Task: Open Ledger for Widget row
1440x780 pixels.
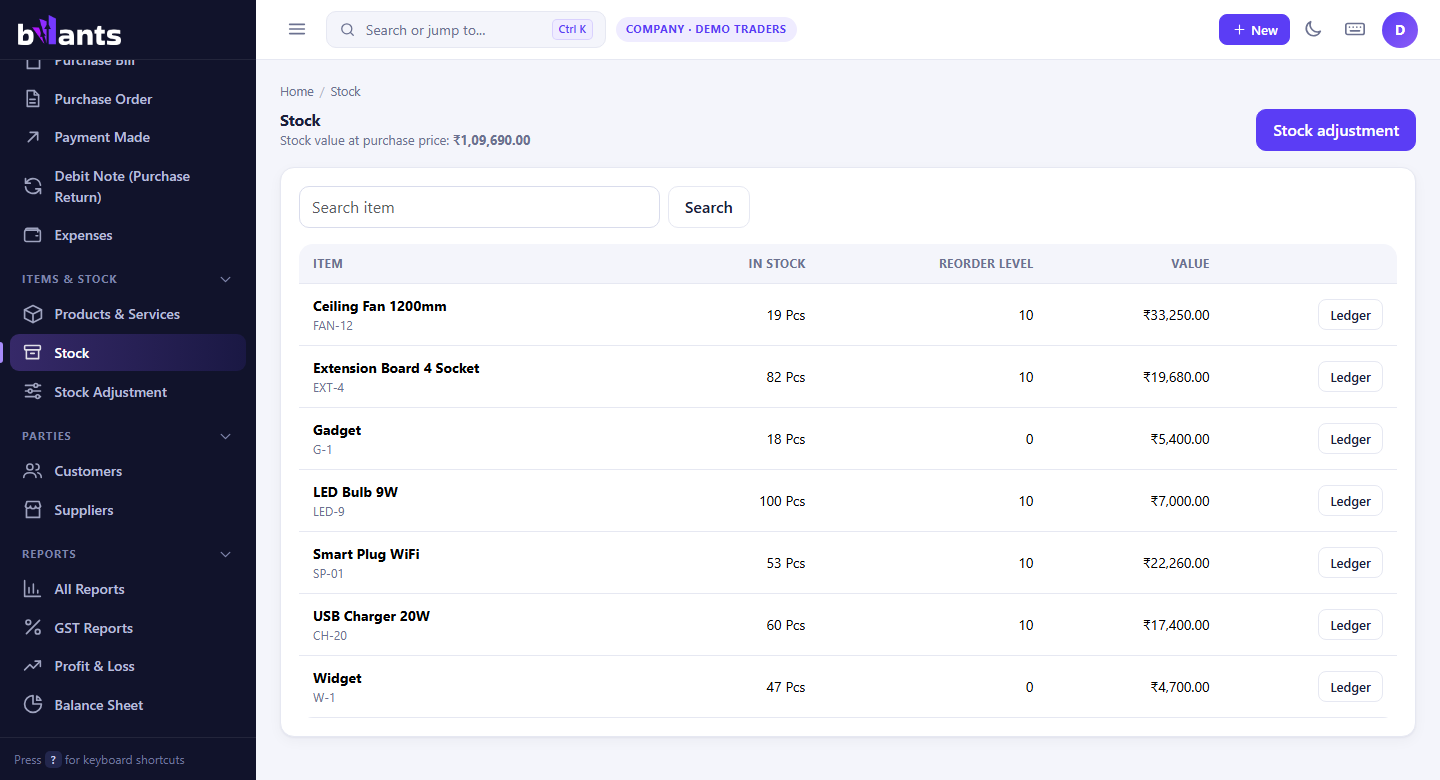Action: pyautogui.click(x=1350, y=687)
